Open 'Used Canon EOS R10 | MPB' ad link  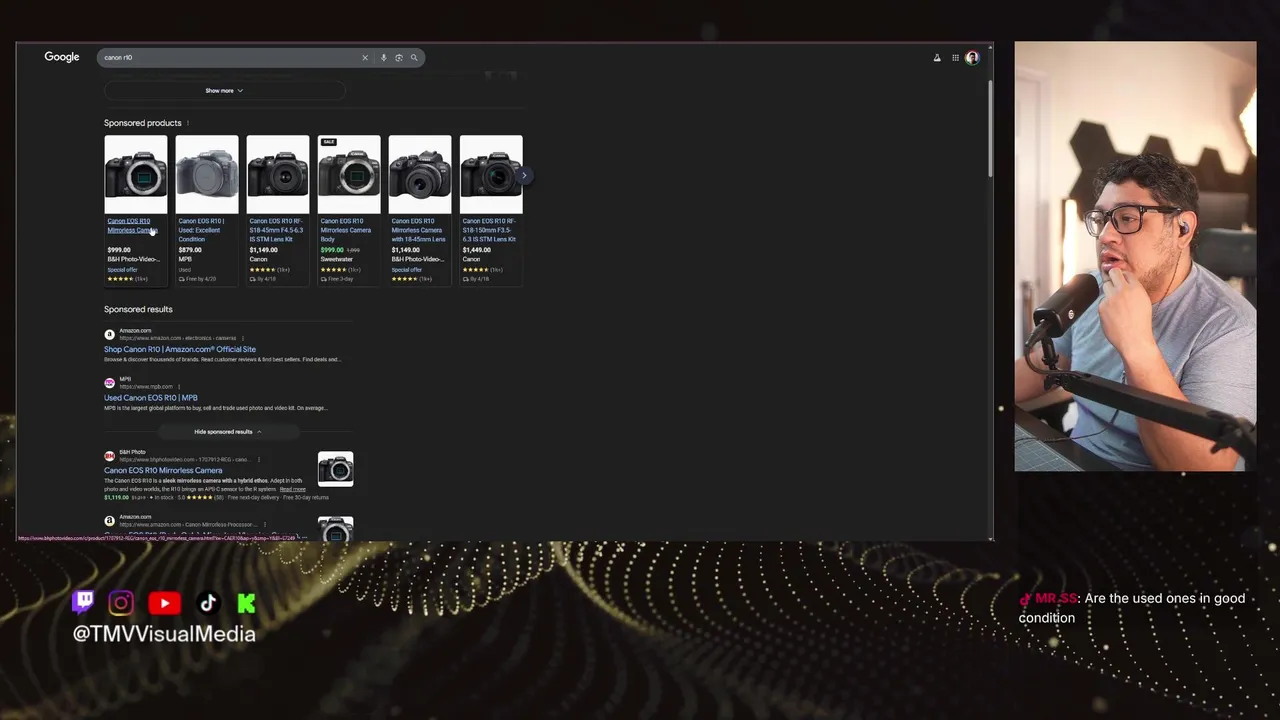coord(151,398)
